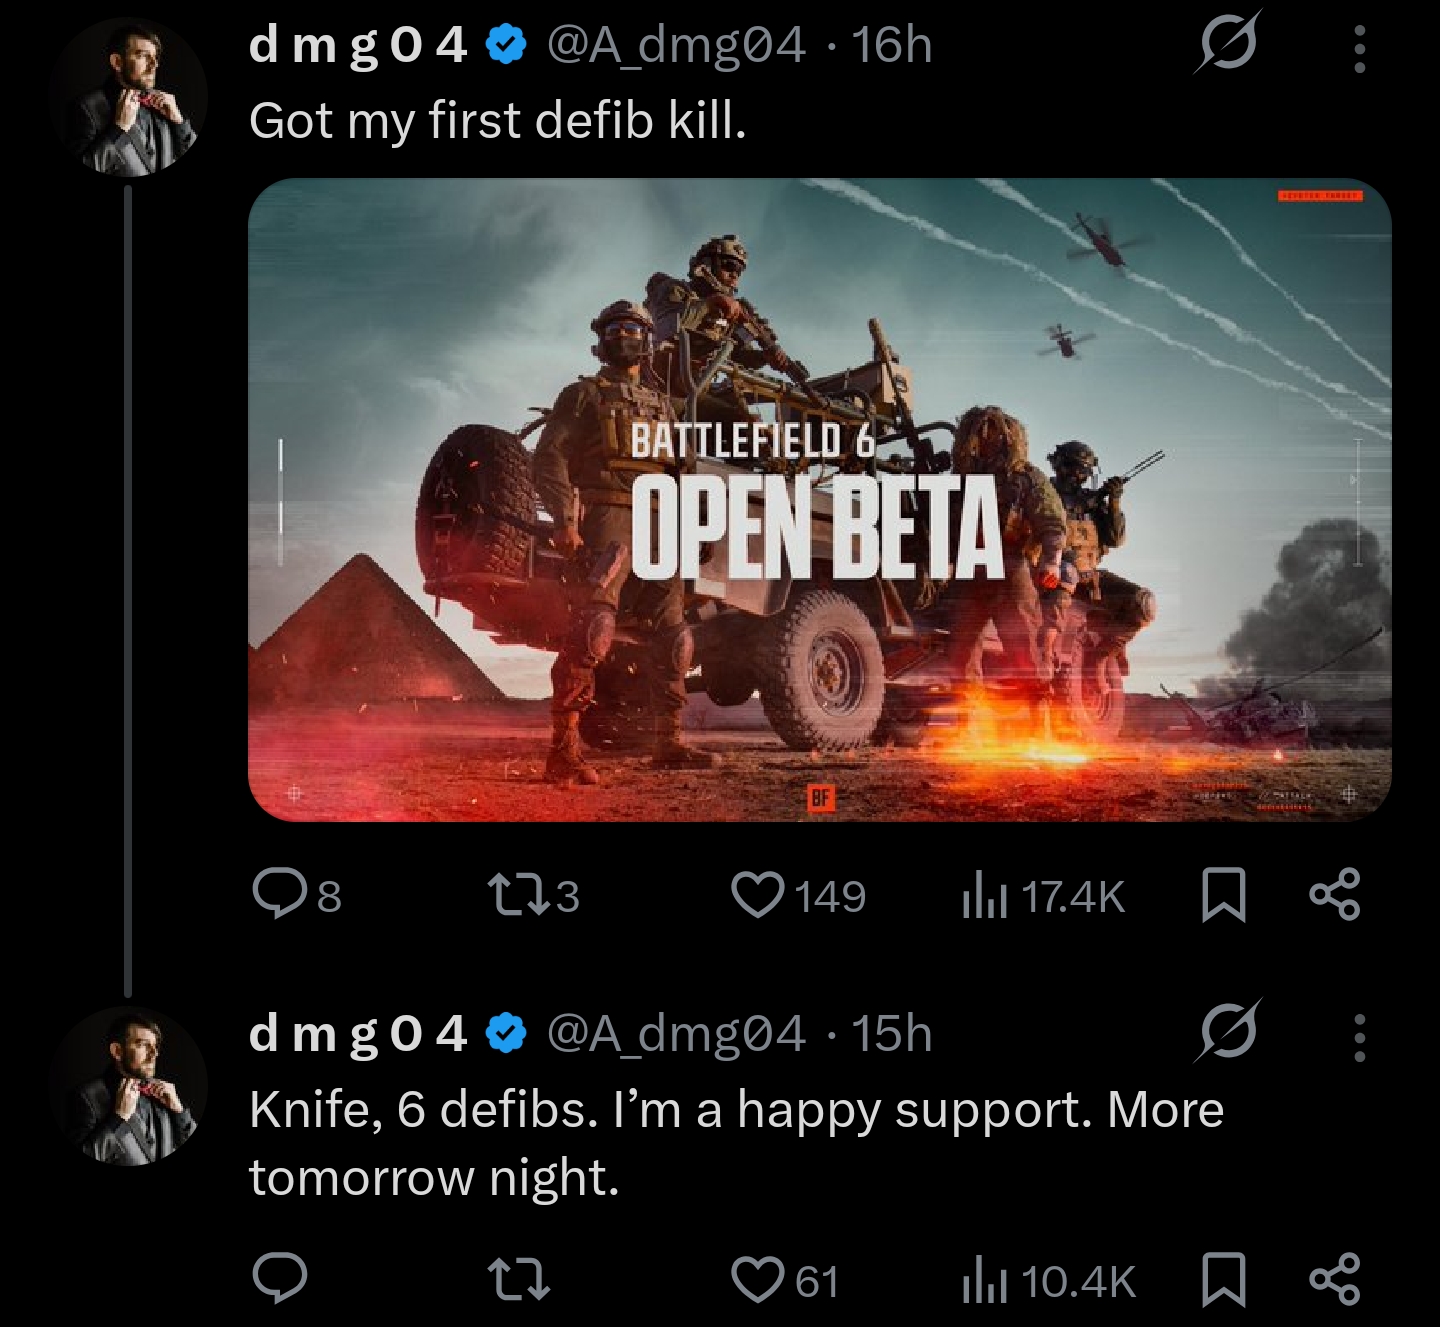View analytics showing 17.4K views

(x=1042, y=896)
